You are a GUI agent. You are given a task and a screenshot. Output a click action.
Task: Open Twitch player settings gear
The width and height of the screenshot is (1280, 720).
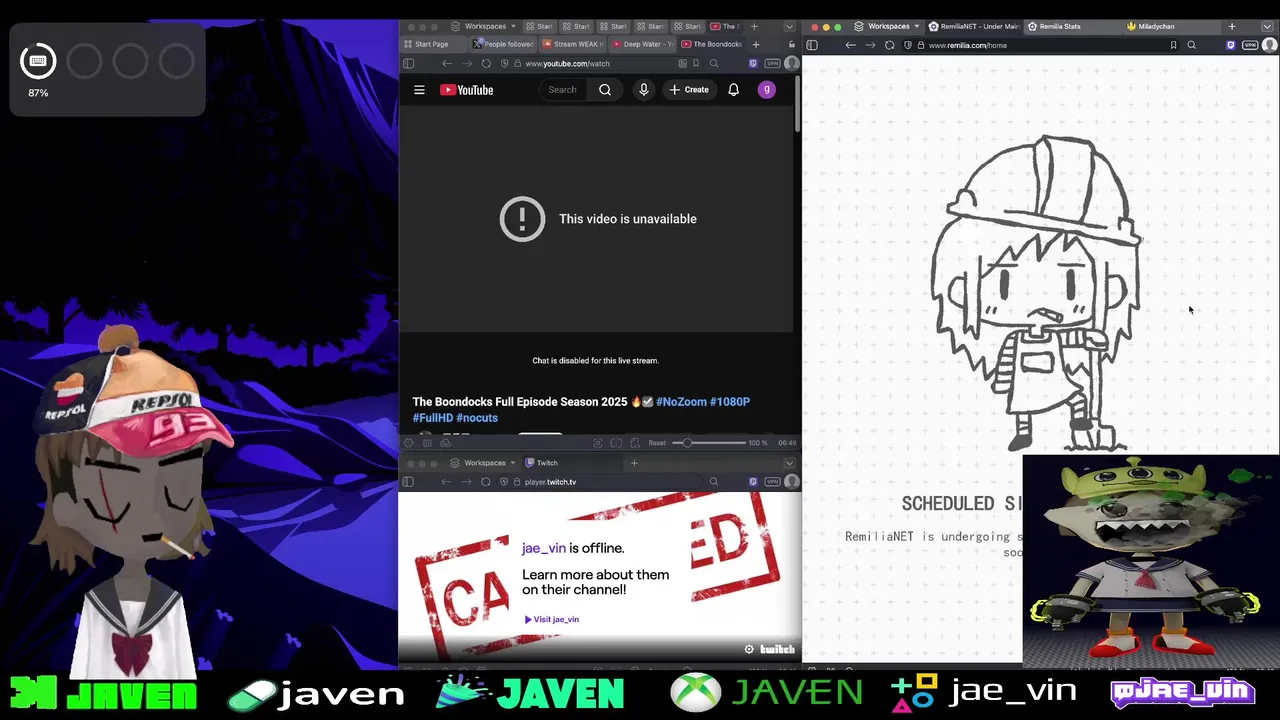click(749, 650)
